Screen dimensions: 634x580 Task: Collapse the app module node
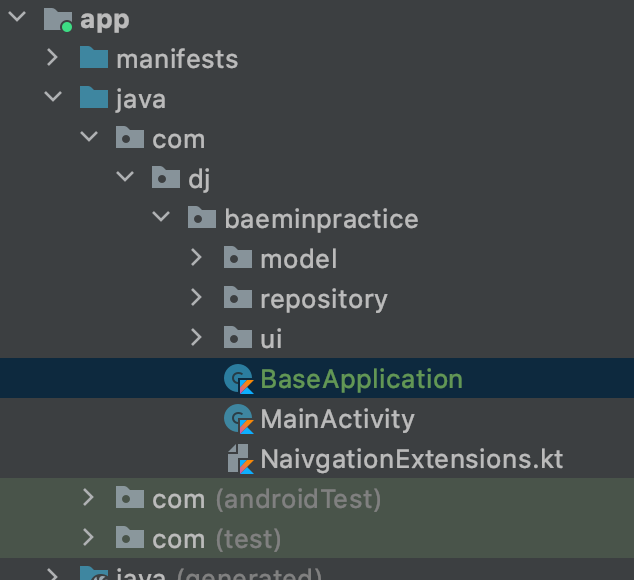pos(17,17)
